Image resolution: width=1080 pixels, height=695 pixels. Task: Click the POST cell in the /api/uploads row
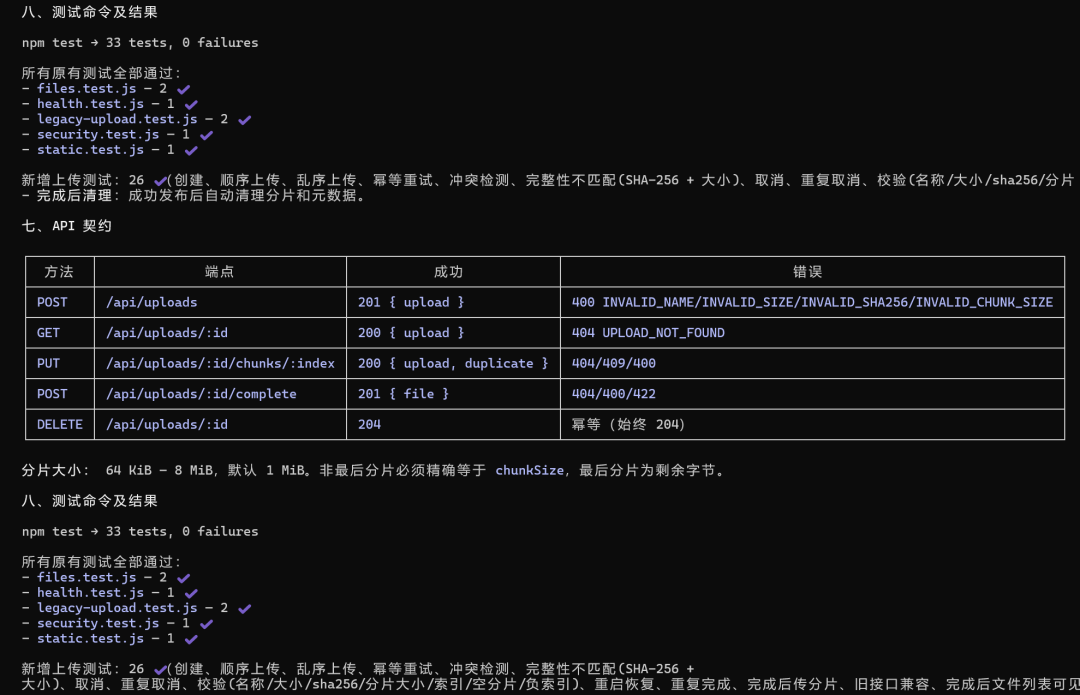pos(59,302)
